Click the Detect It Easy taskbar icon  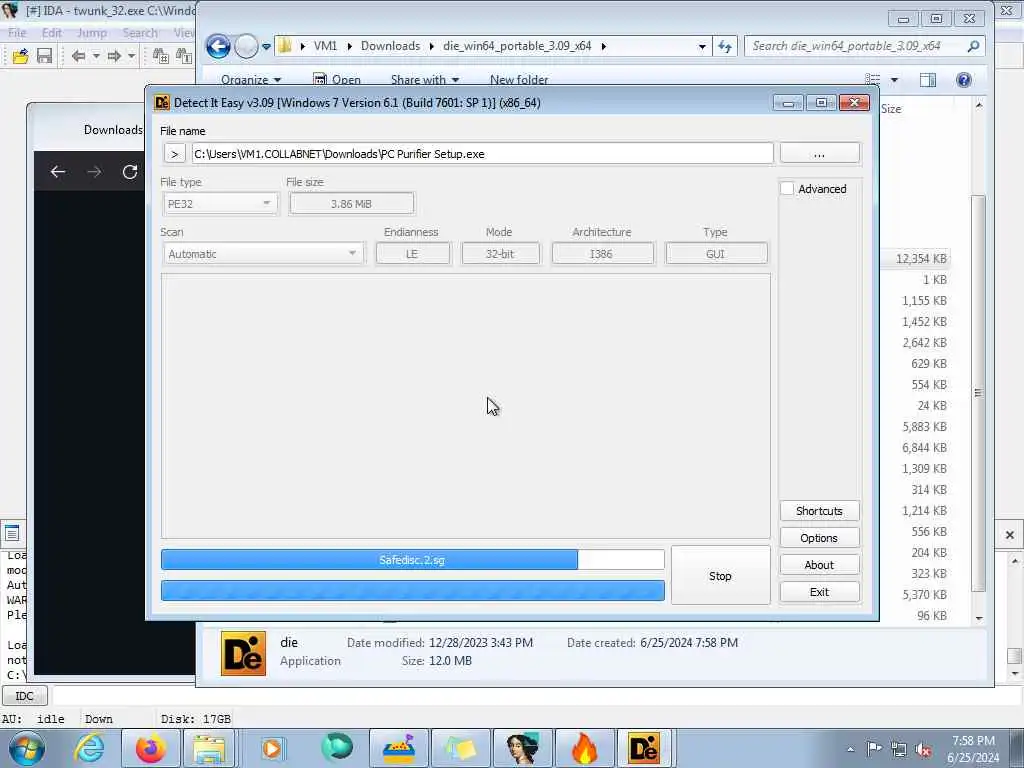[643, 748]
